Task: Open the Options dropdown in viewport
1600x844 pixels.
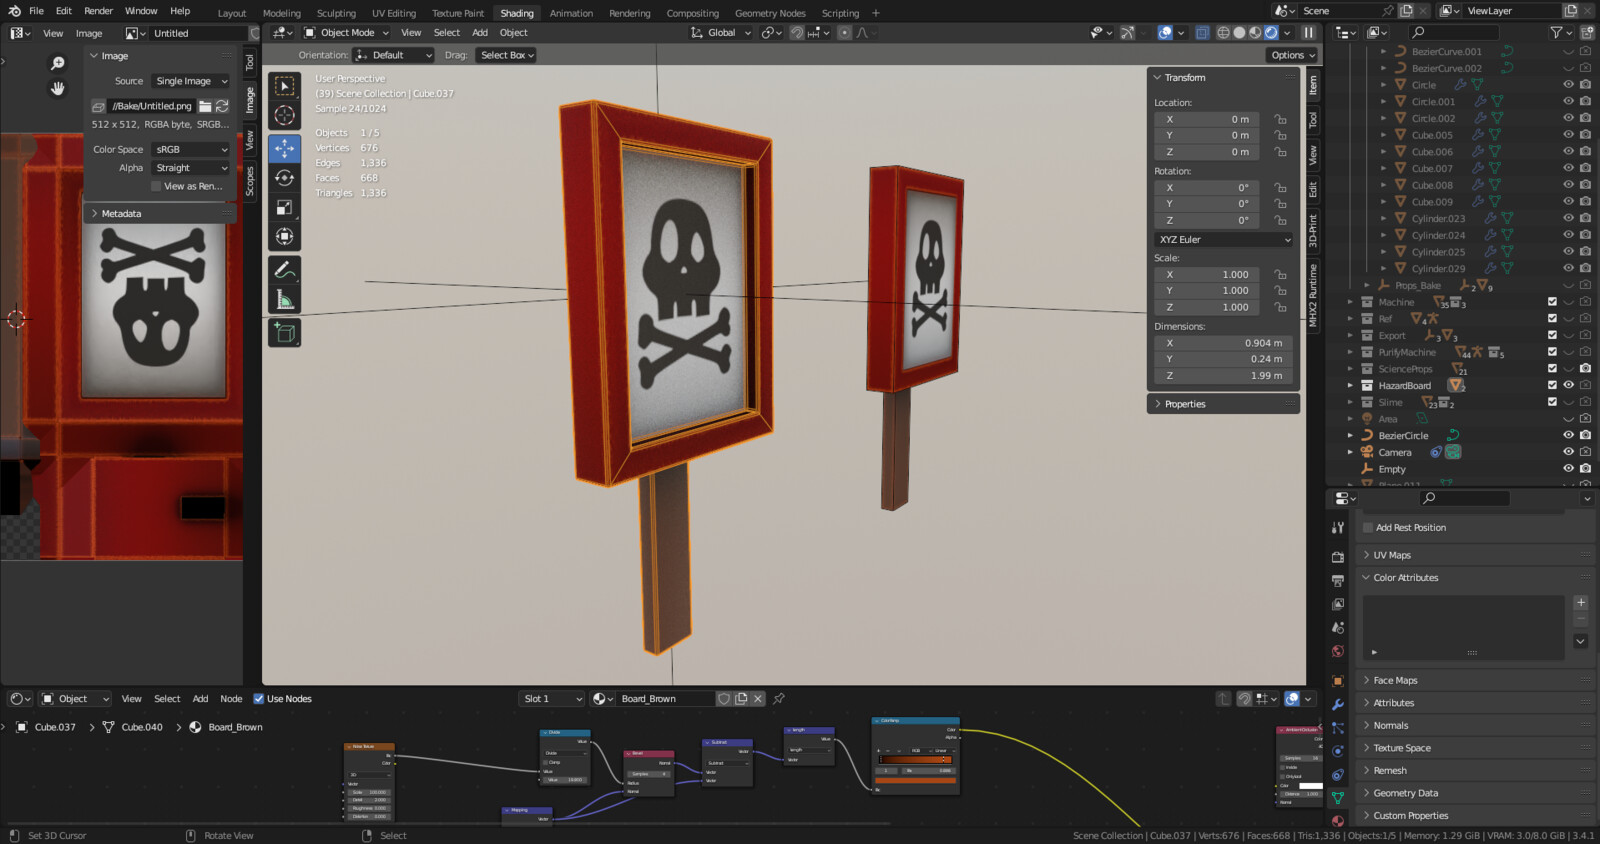Action: 1292,55
